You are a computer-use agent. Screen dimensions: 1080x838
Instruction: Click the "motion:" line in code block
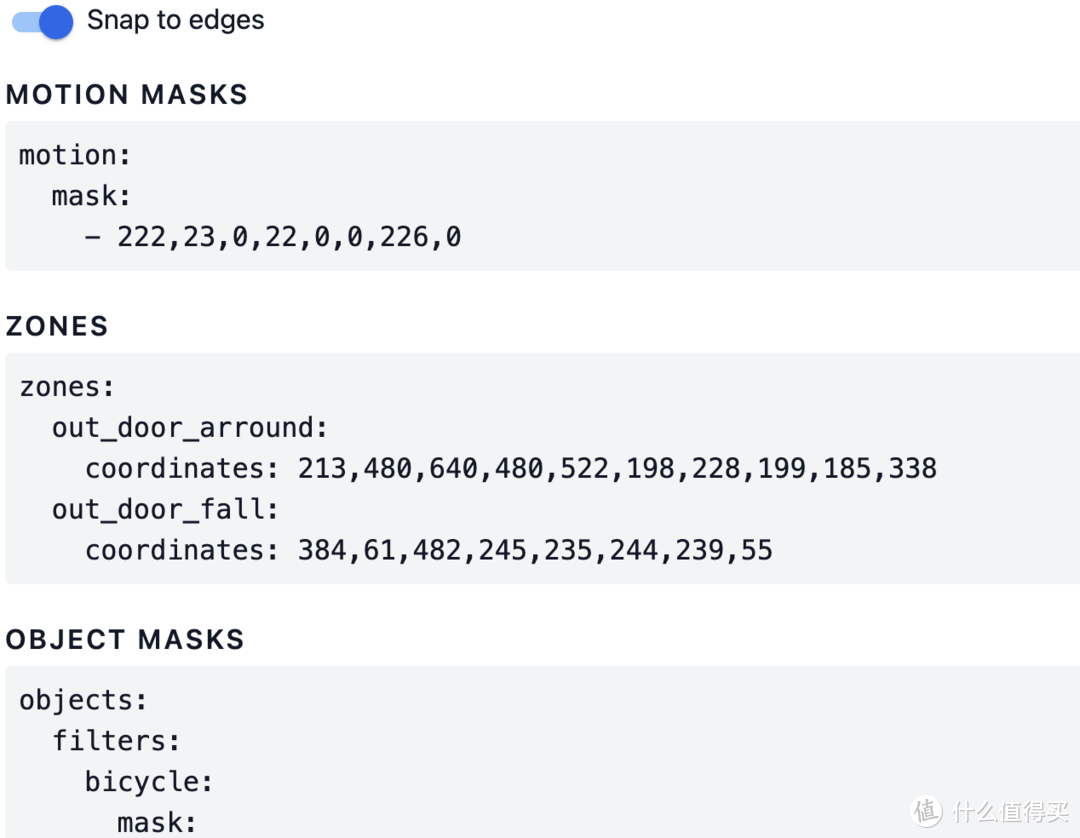coord(75,155)
